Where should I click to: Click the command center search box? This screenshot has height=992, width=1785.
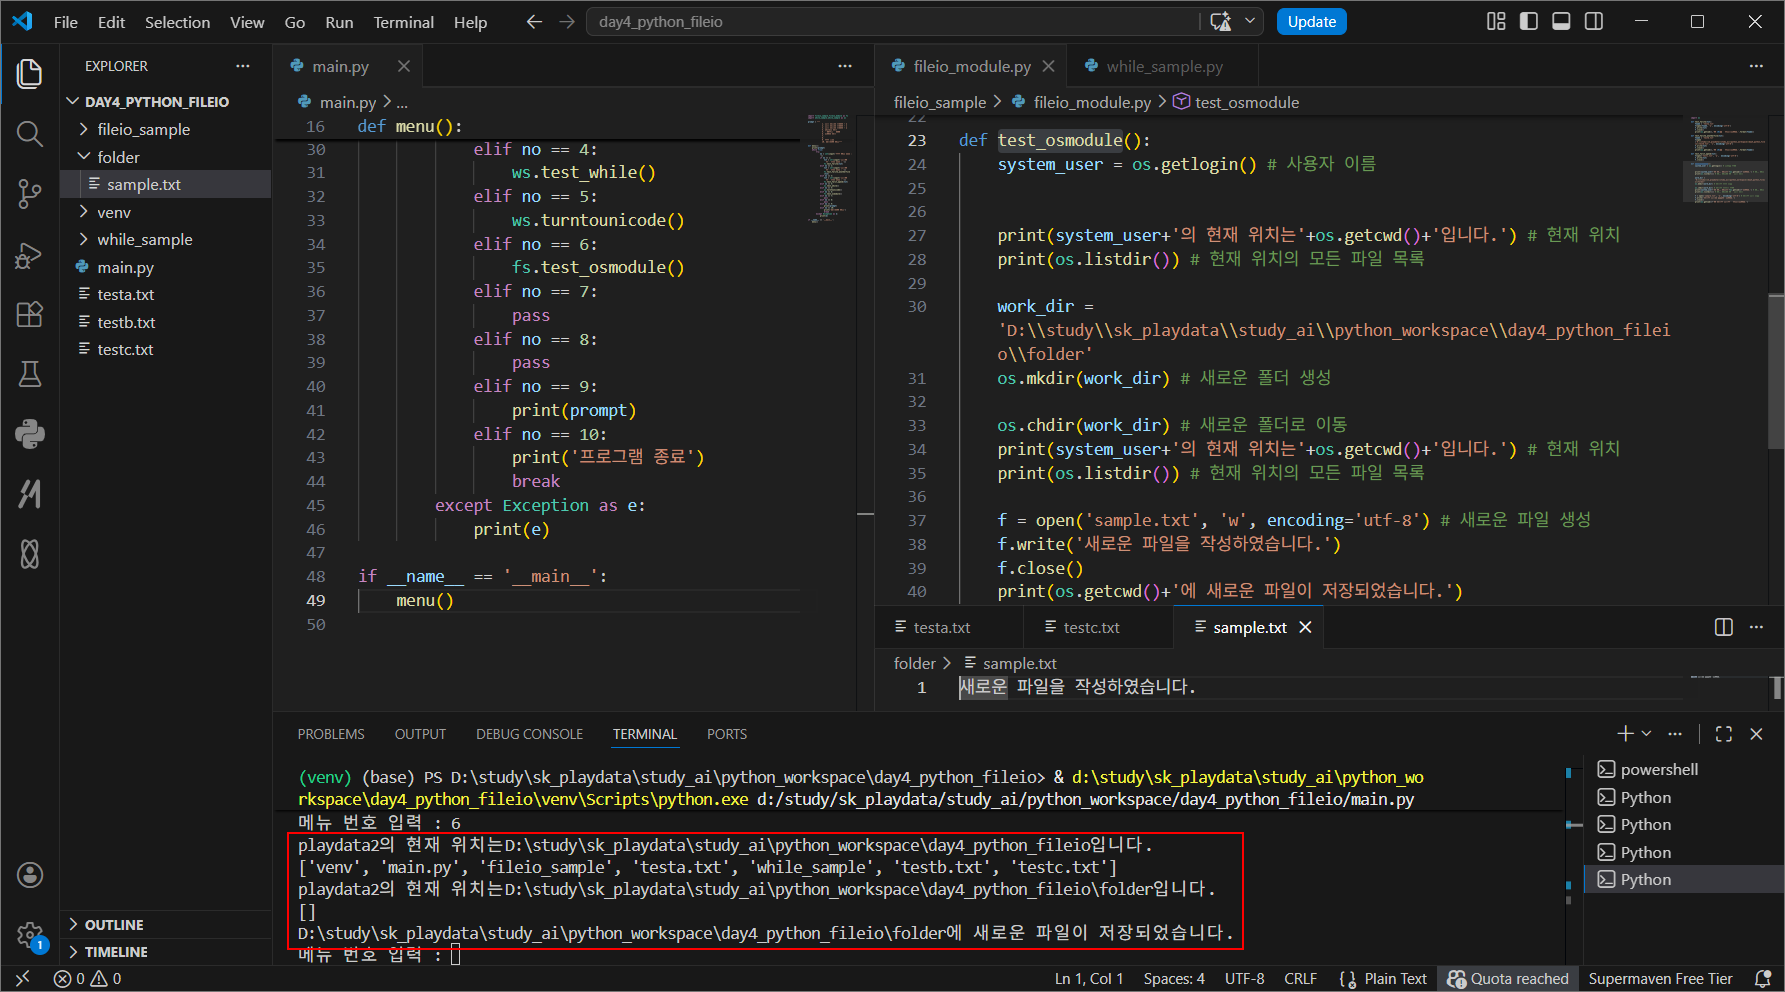tap(892, 22)
